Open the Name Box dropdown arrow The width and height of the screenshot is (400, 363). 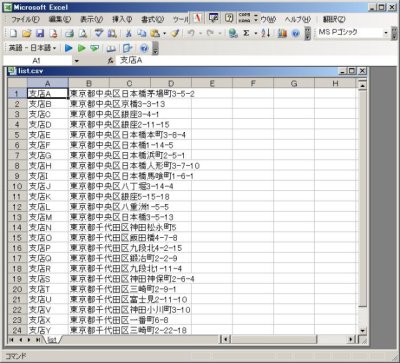pos(77,61)
